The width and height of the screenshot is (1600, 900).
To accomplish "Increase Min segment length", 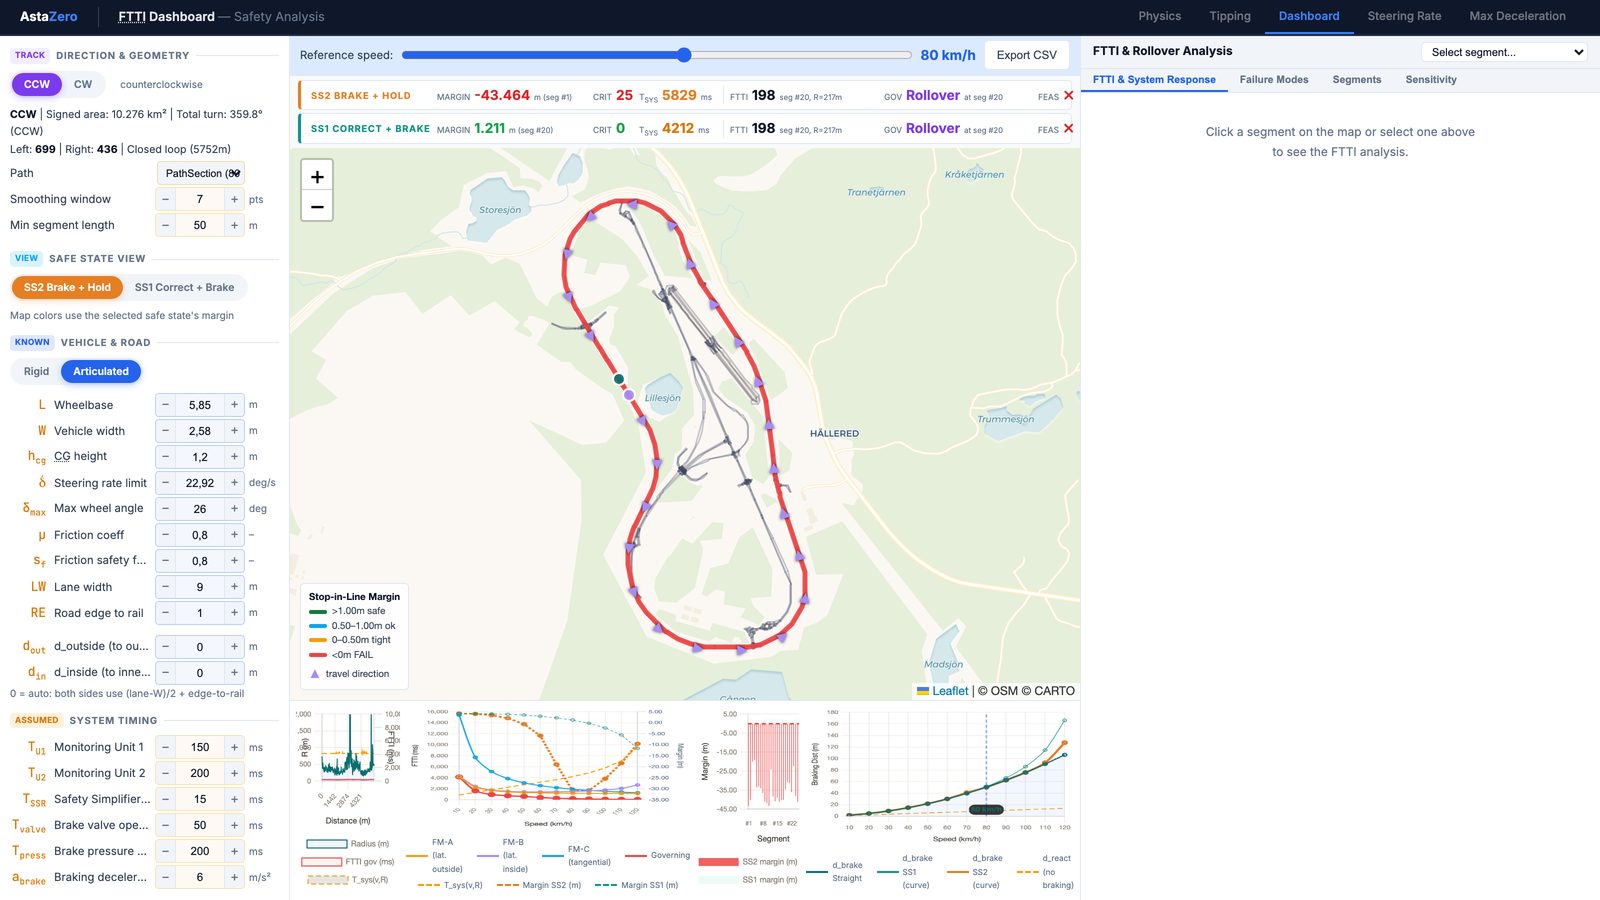I will [x=234, y=225].
